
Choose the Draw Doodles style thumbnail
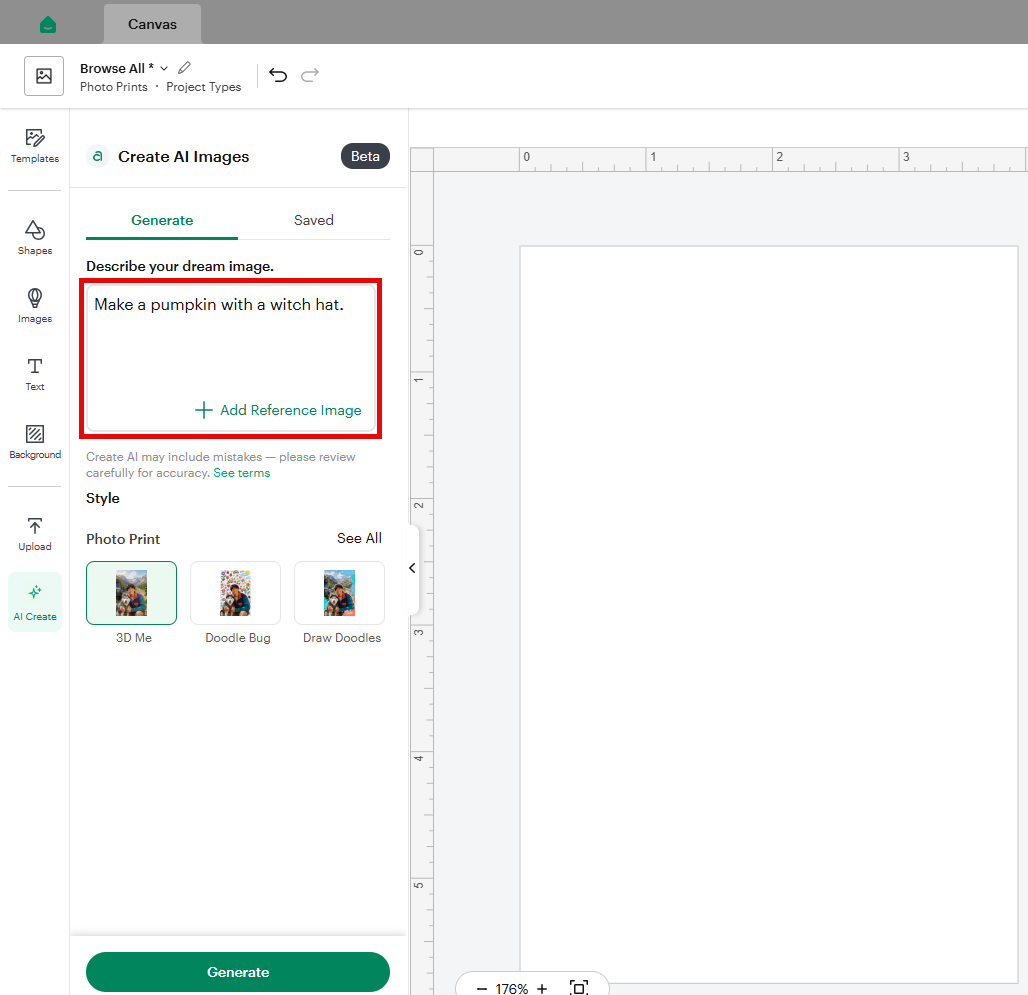pos(340,593)
